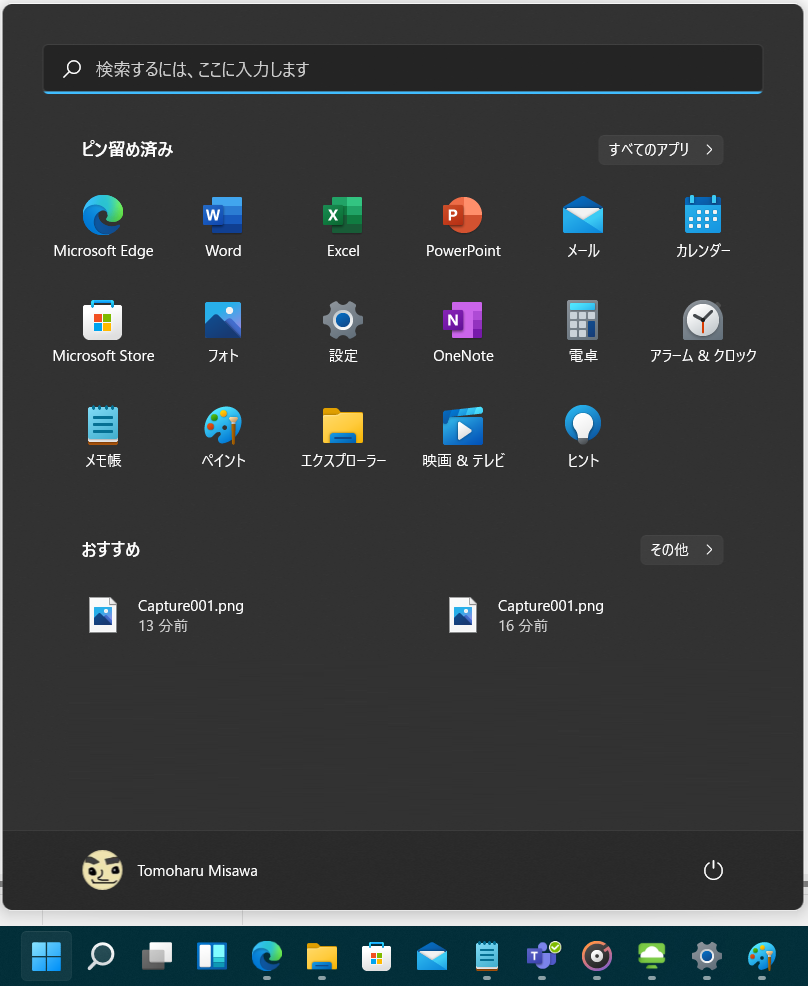The image size is (808, 986).
Task: Open the ヒント tips app
Action: pos(583,437)
